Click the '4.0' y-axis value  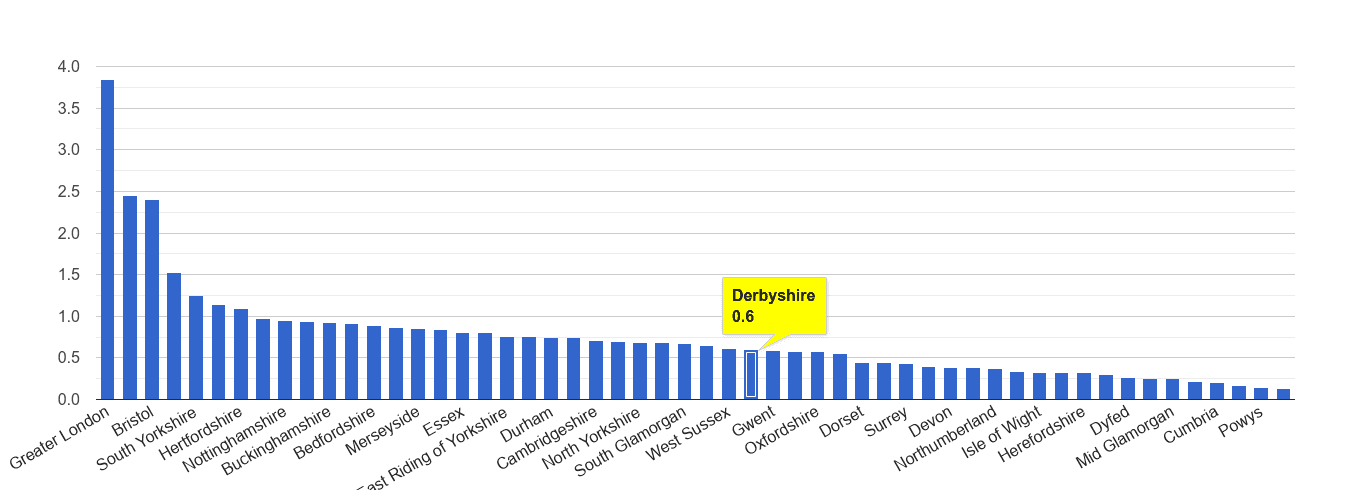(69, 67)
